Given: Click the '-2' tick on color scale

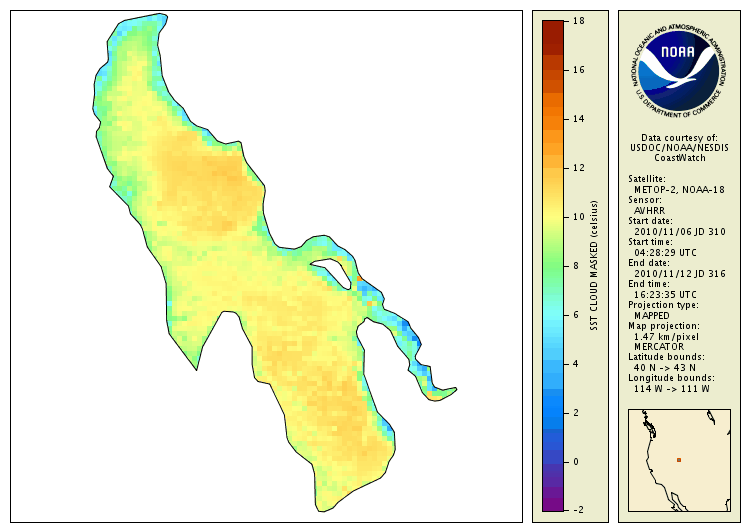Looking at the screenshot, I should pos(578,510).
